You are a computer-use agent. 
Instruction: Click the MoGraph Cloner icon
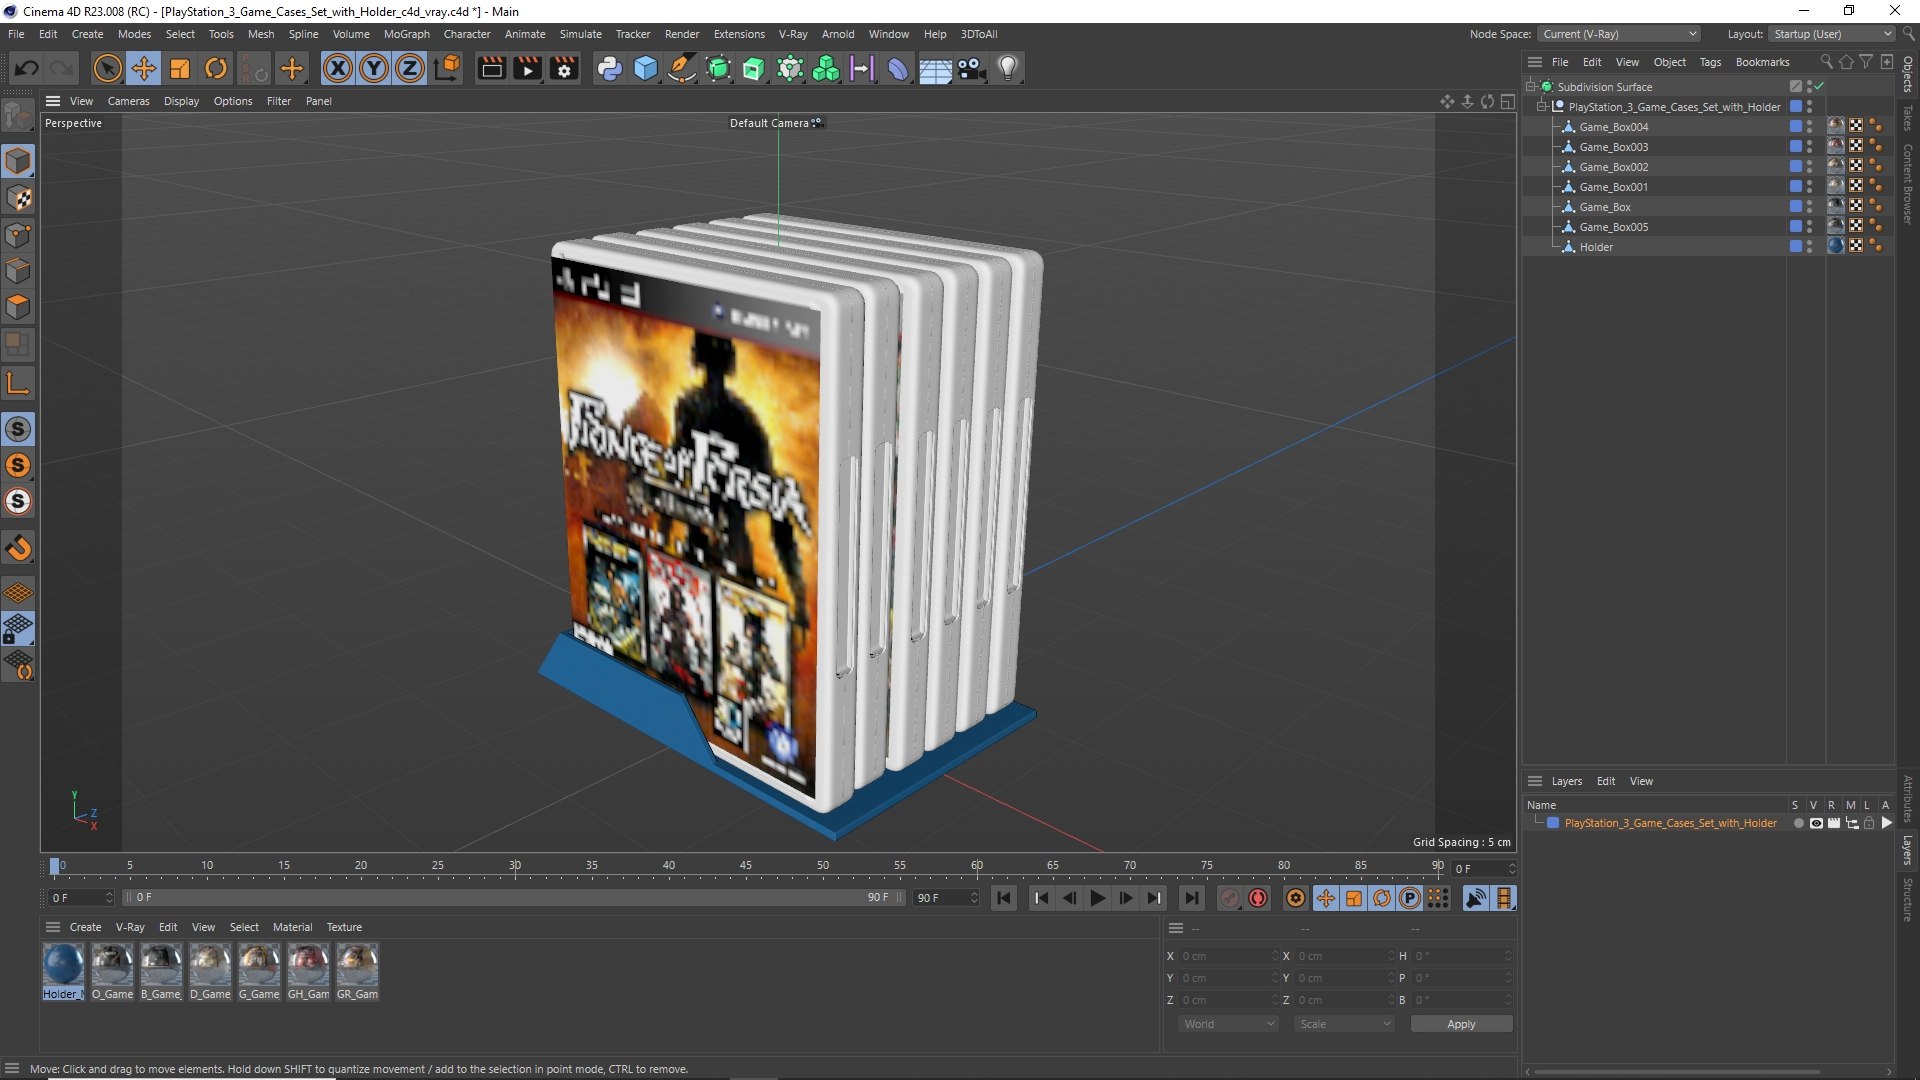[826, 68]
